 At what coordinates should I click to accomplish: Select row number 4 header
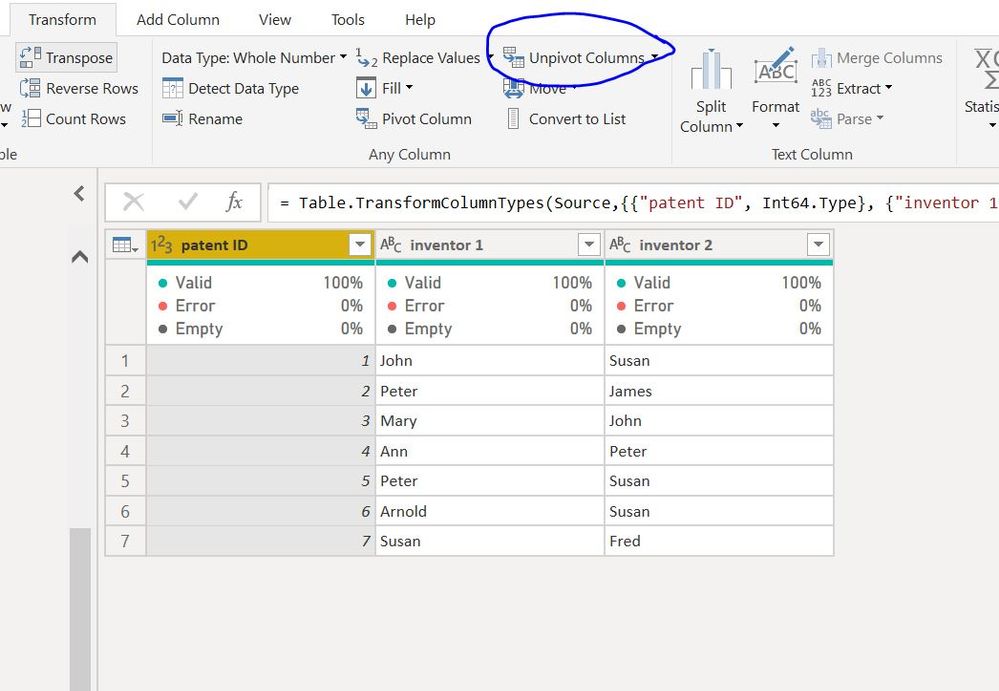[x=126, y=451]
